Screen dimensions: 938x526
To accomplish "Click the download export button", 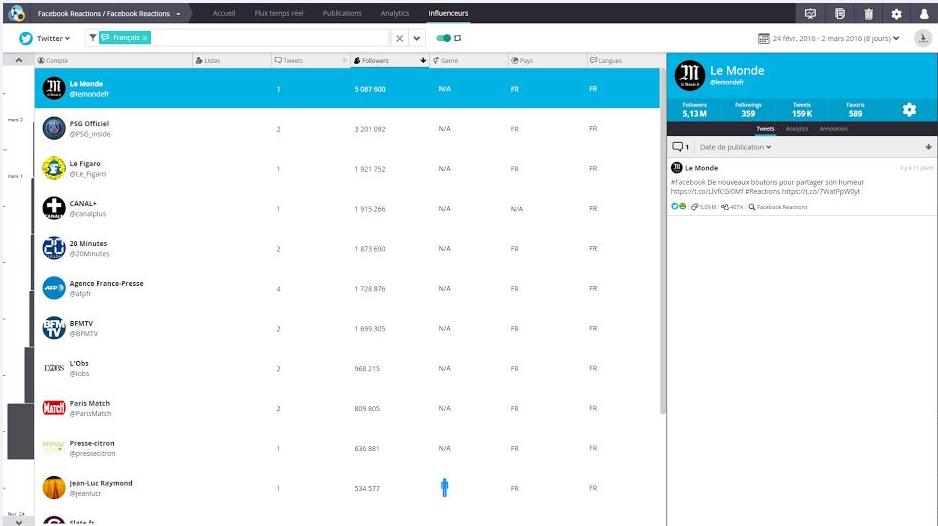I will [922, 38].
